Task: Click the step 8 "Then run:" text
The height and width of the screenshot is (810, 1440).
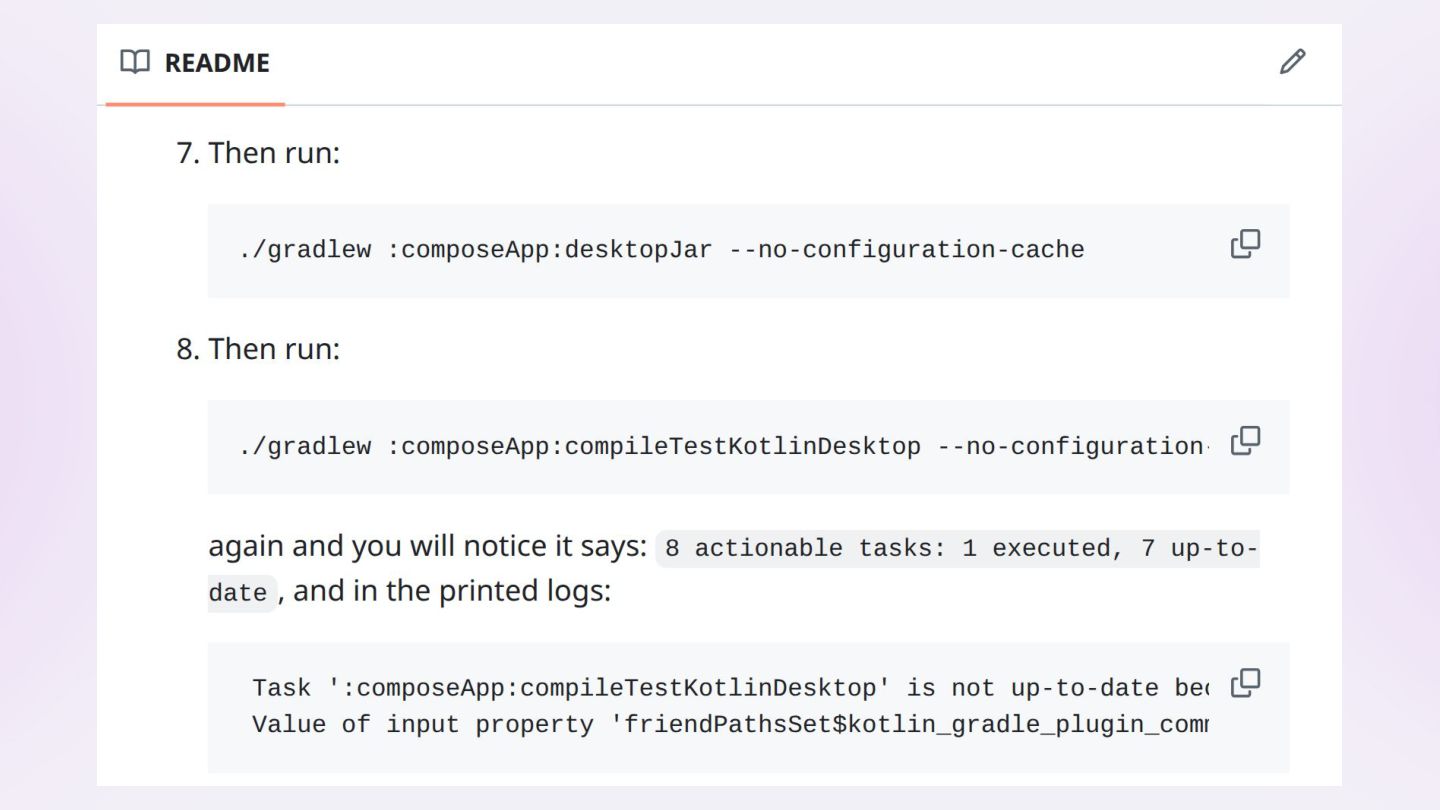Action: click(x=274, y=349)
